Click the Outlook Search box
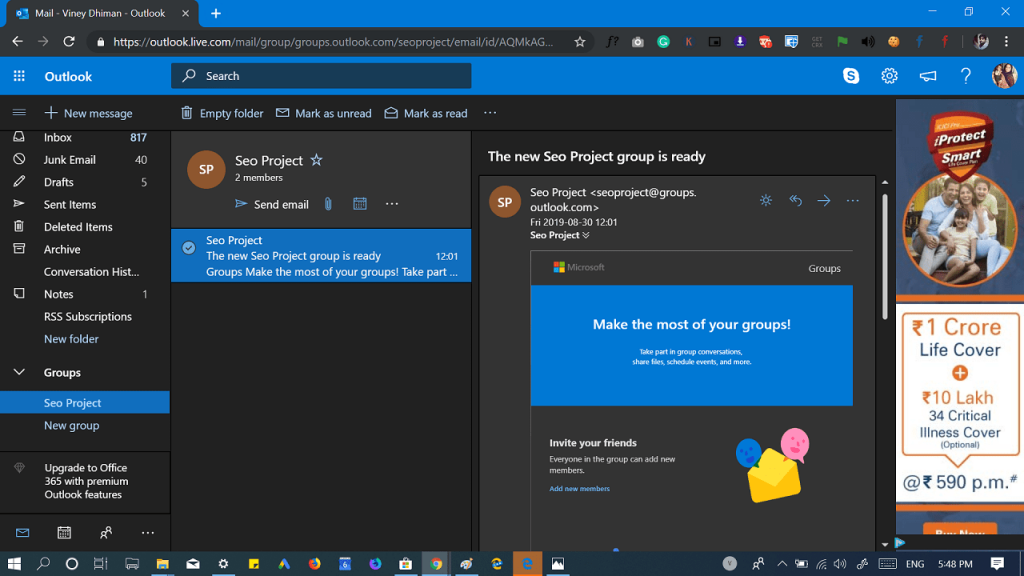The image size is (1024, 576). click(321, 76)
